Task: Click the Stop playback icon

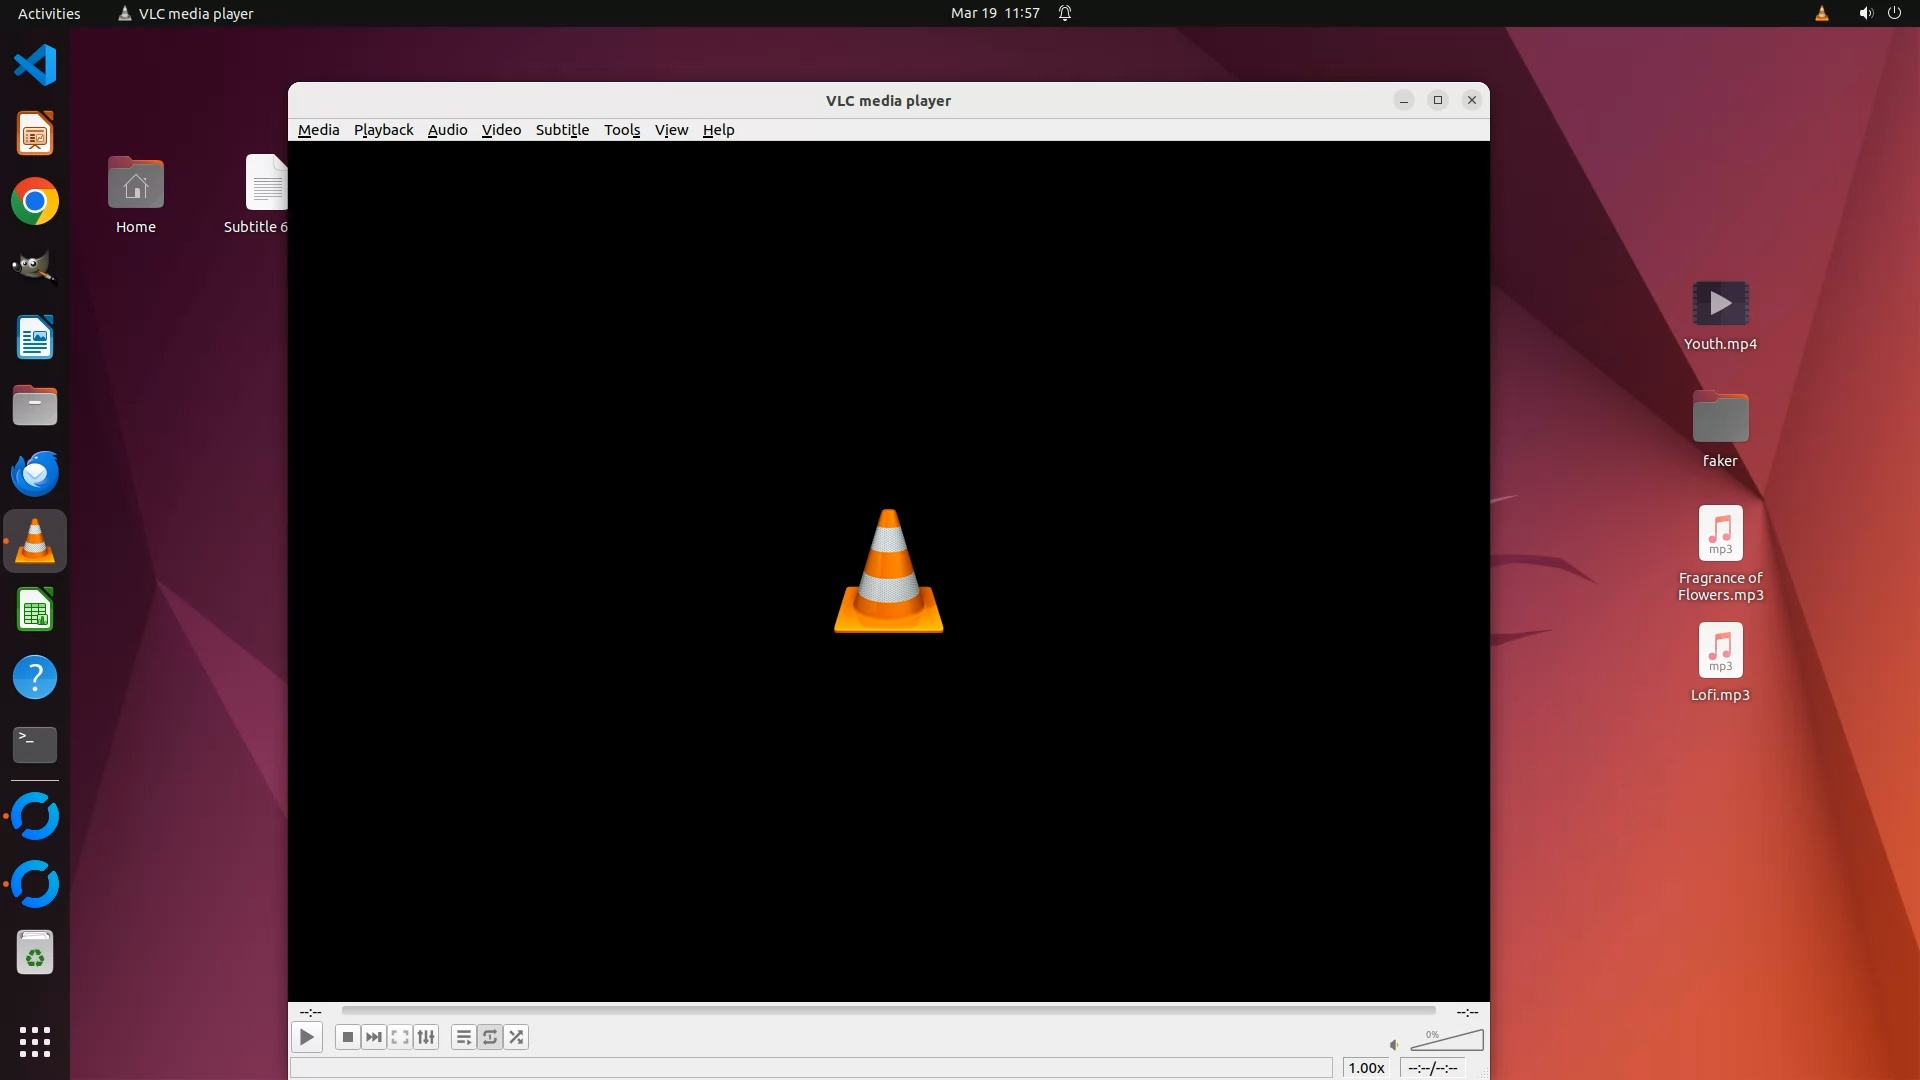Action: pos(347,1037)
